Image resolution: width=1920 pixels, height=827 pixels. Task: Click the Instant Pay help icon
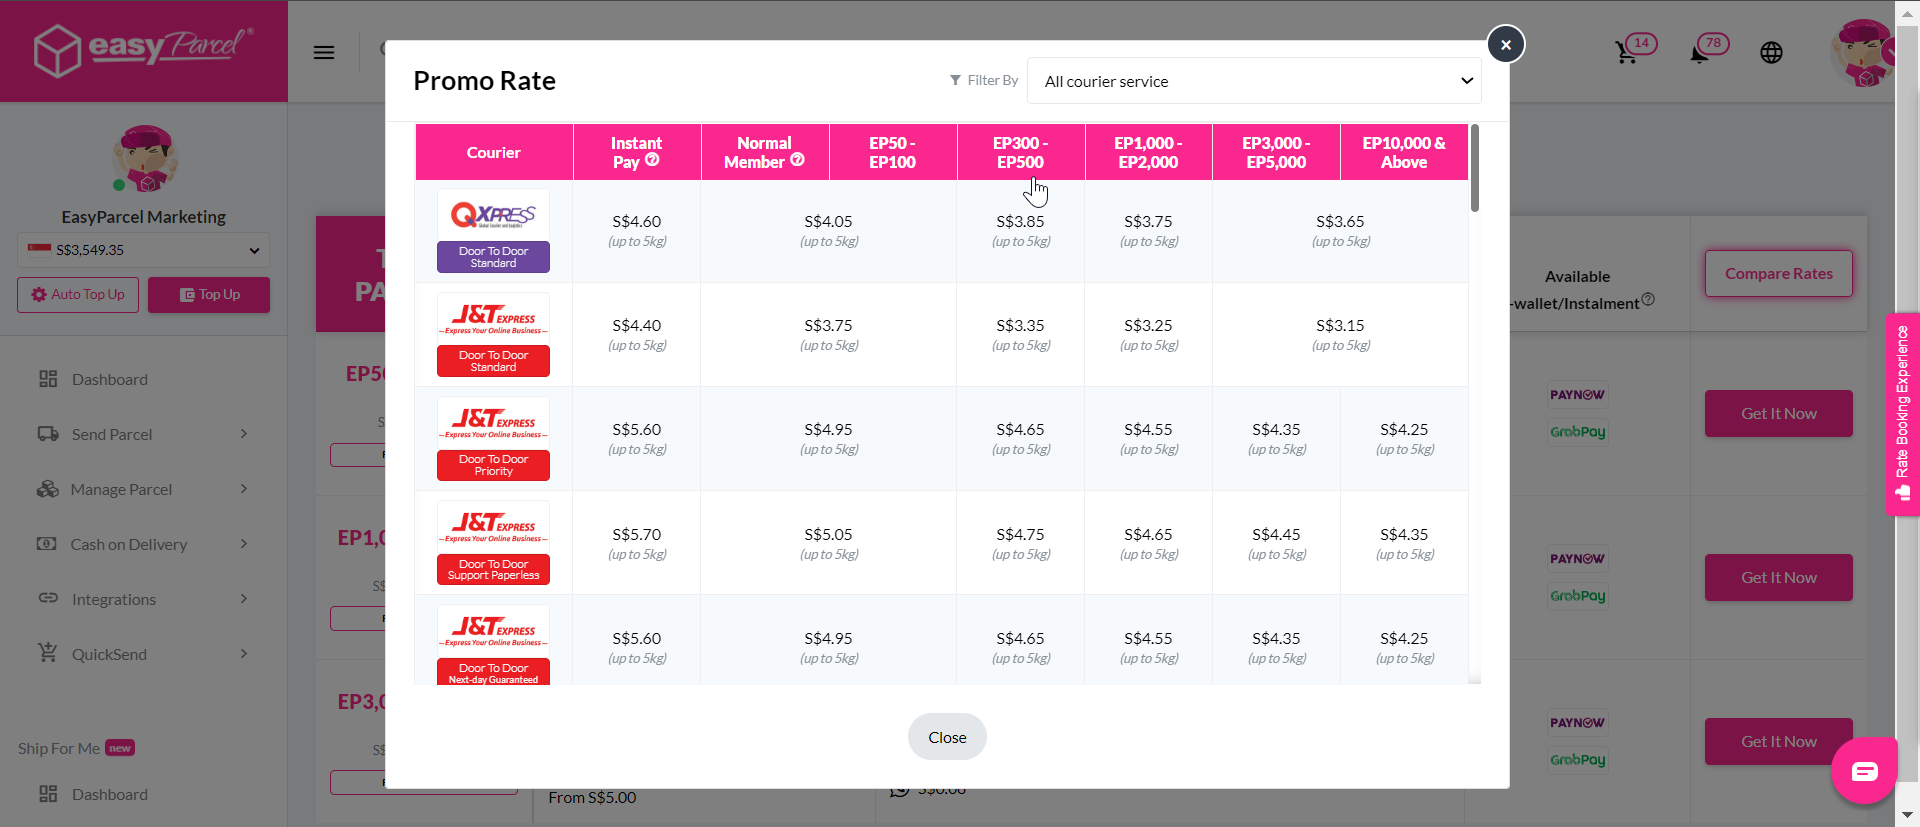652,160
